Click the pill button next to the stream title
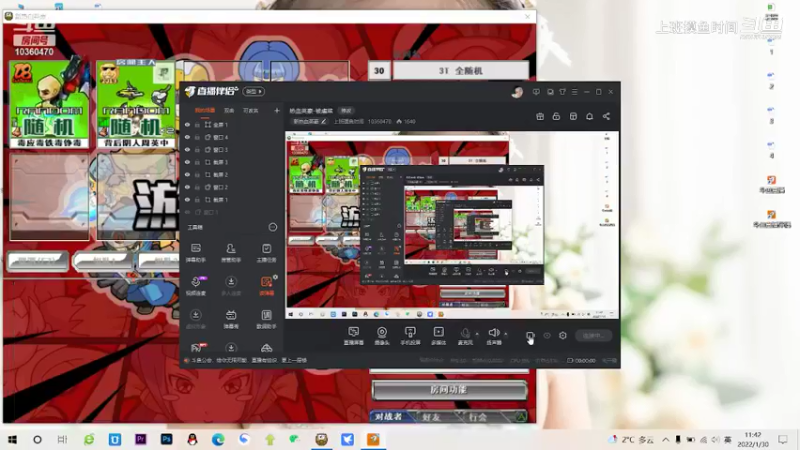 click(x=346, y=111)
